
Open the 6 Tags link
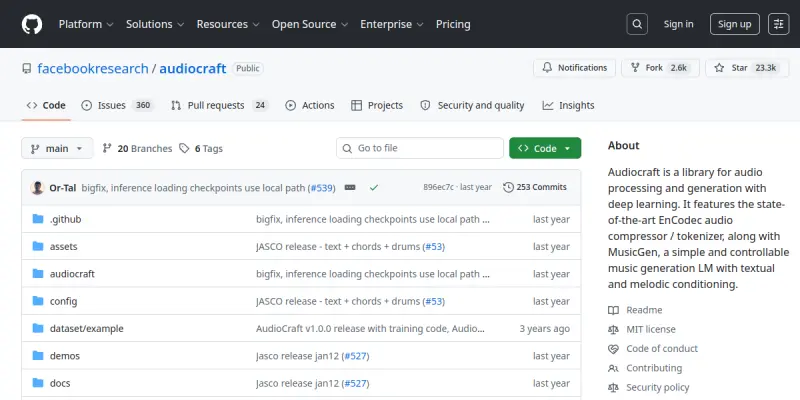[201, 148]
